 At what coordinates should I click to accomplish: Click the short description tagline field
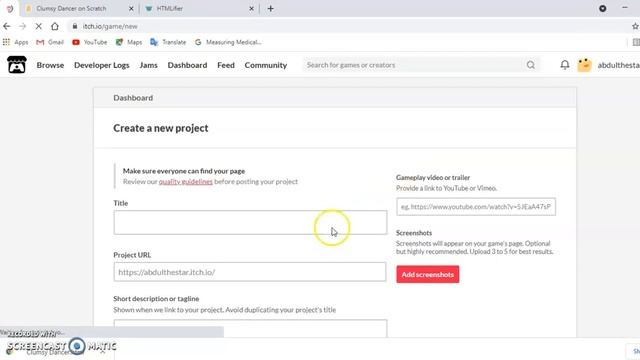point(250,328)
